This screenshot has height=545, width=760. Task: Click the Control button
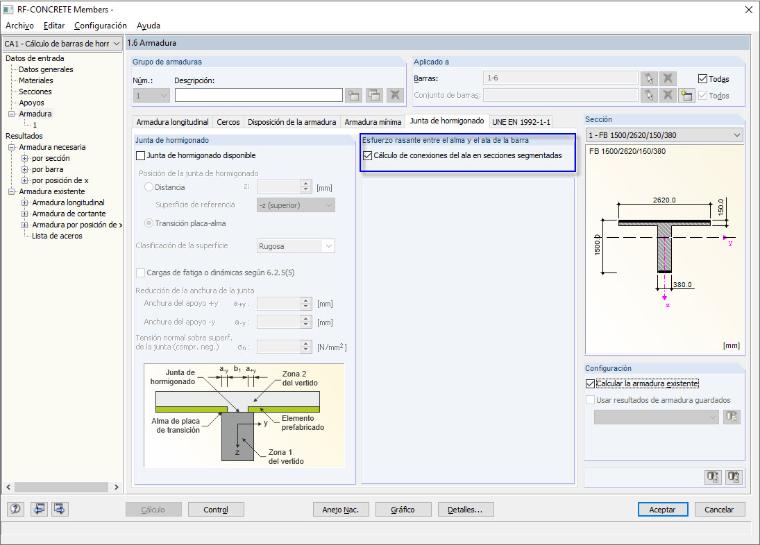216,510
